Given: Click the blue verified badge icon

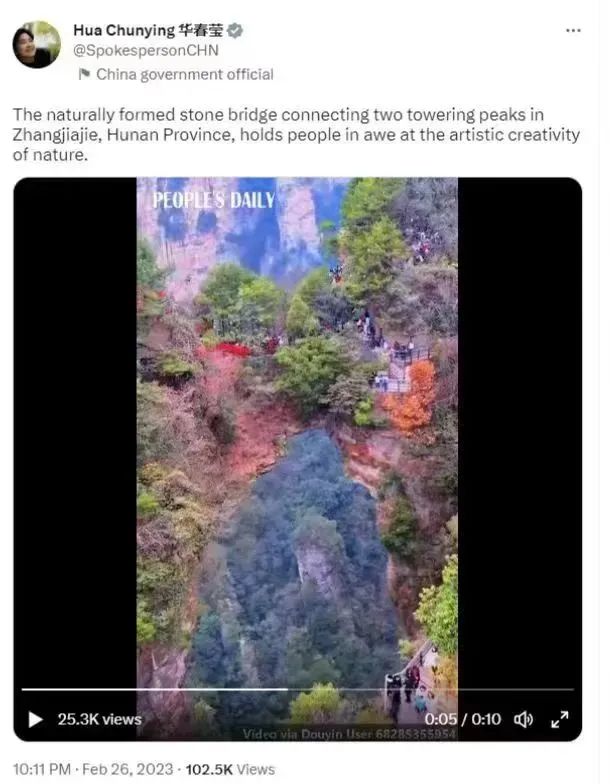Looking at the screenshot, I should click(x=235, y=30).
